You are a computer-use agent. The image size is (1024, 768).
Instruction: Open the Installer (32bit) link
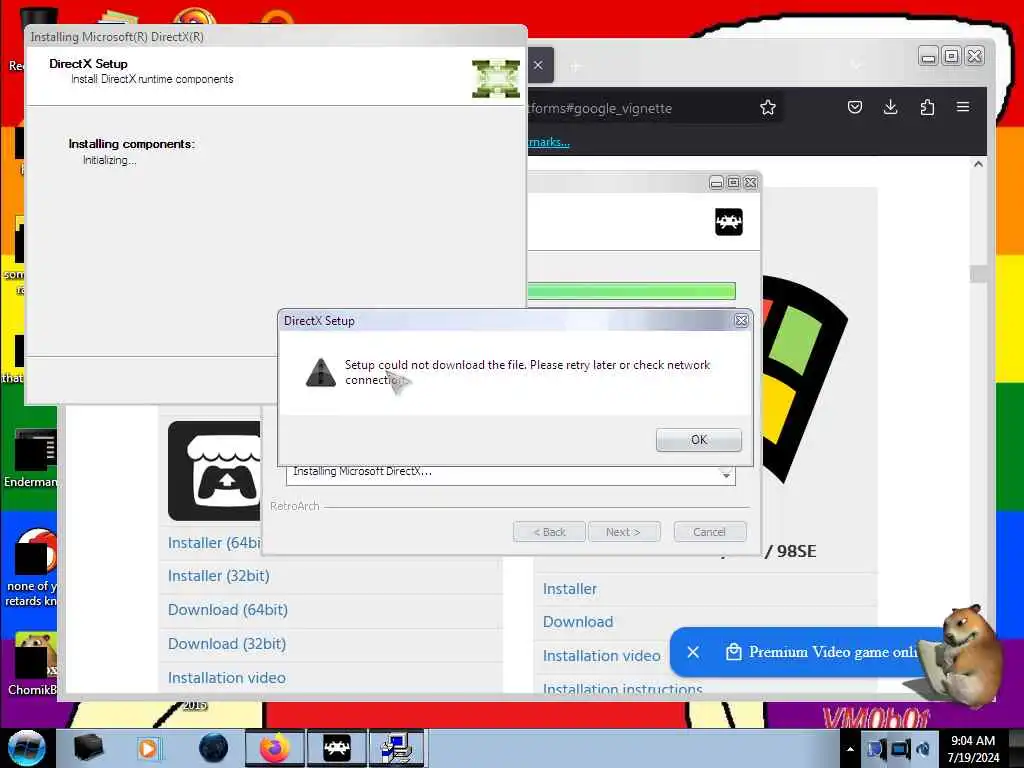click(x=218, y=576)
